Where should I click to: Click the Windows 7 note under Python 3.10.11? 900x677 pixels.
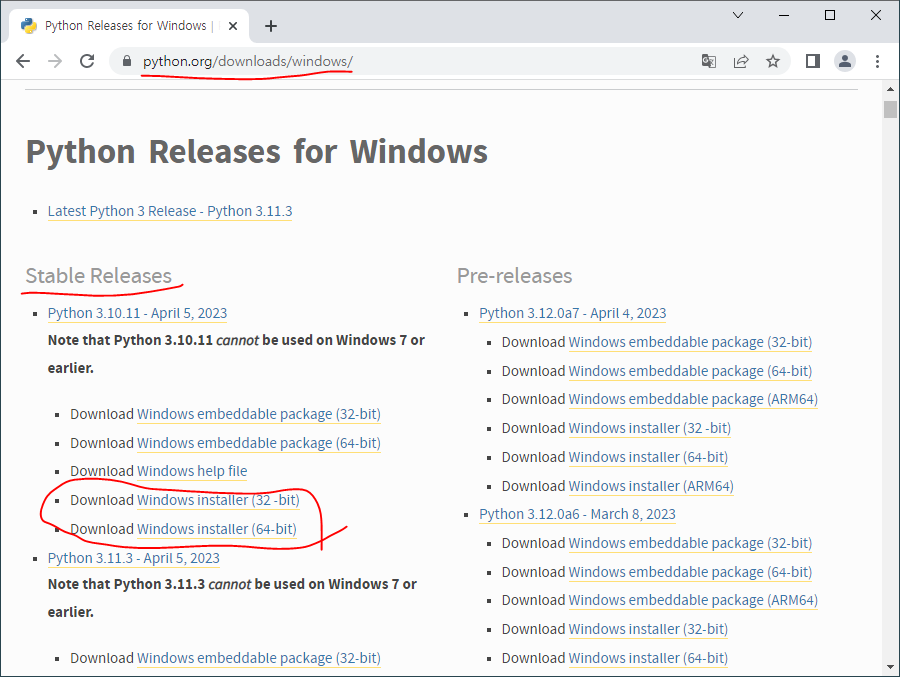point(236,354)
